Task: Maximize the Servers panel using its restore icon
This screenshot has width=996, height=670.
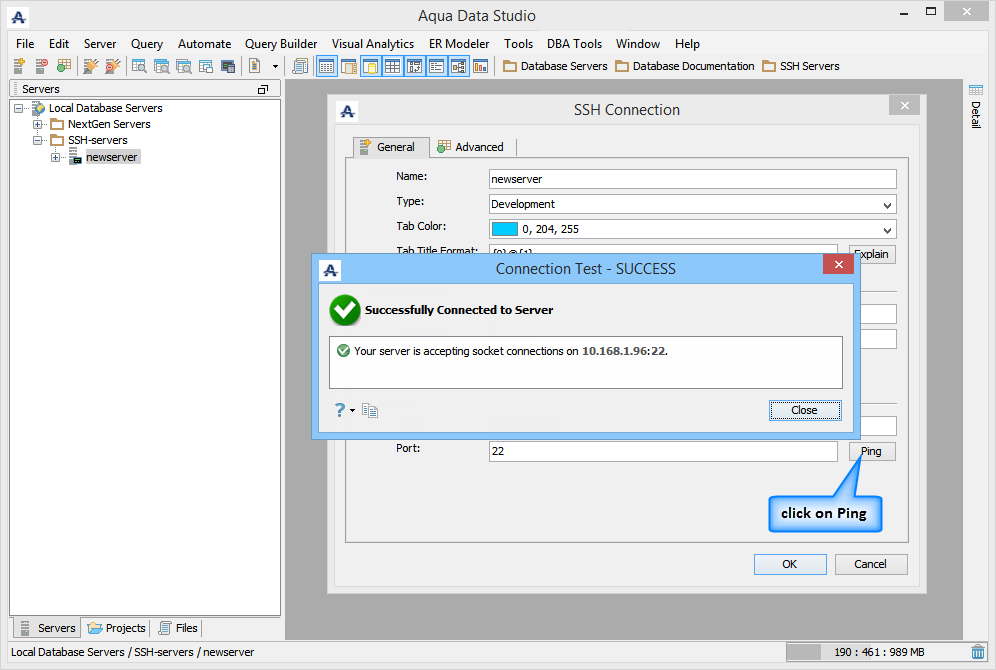Action: pyautogui.click(x=263, y=90)
